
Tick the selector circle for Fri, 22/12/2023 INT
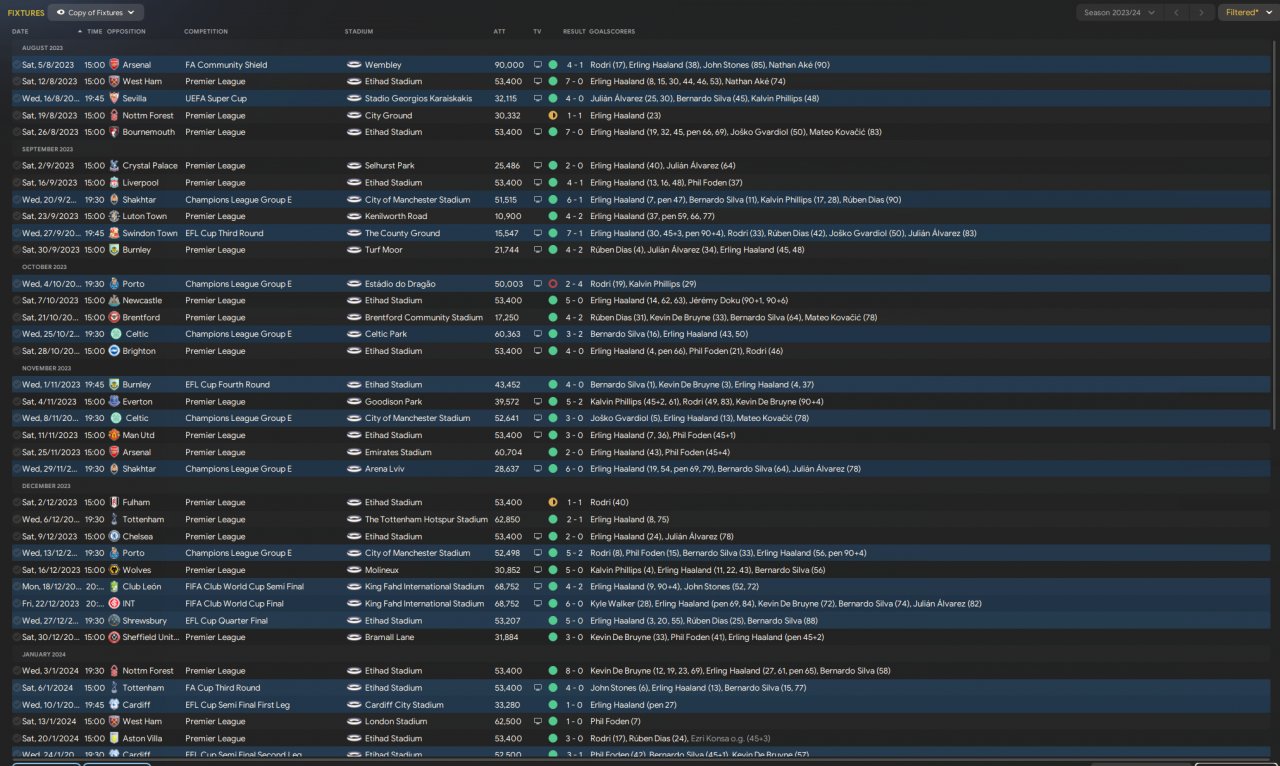[16, 603]
